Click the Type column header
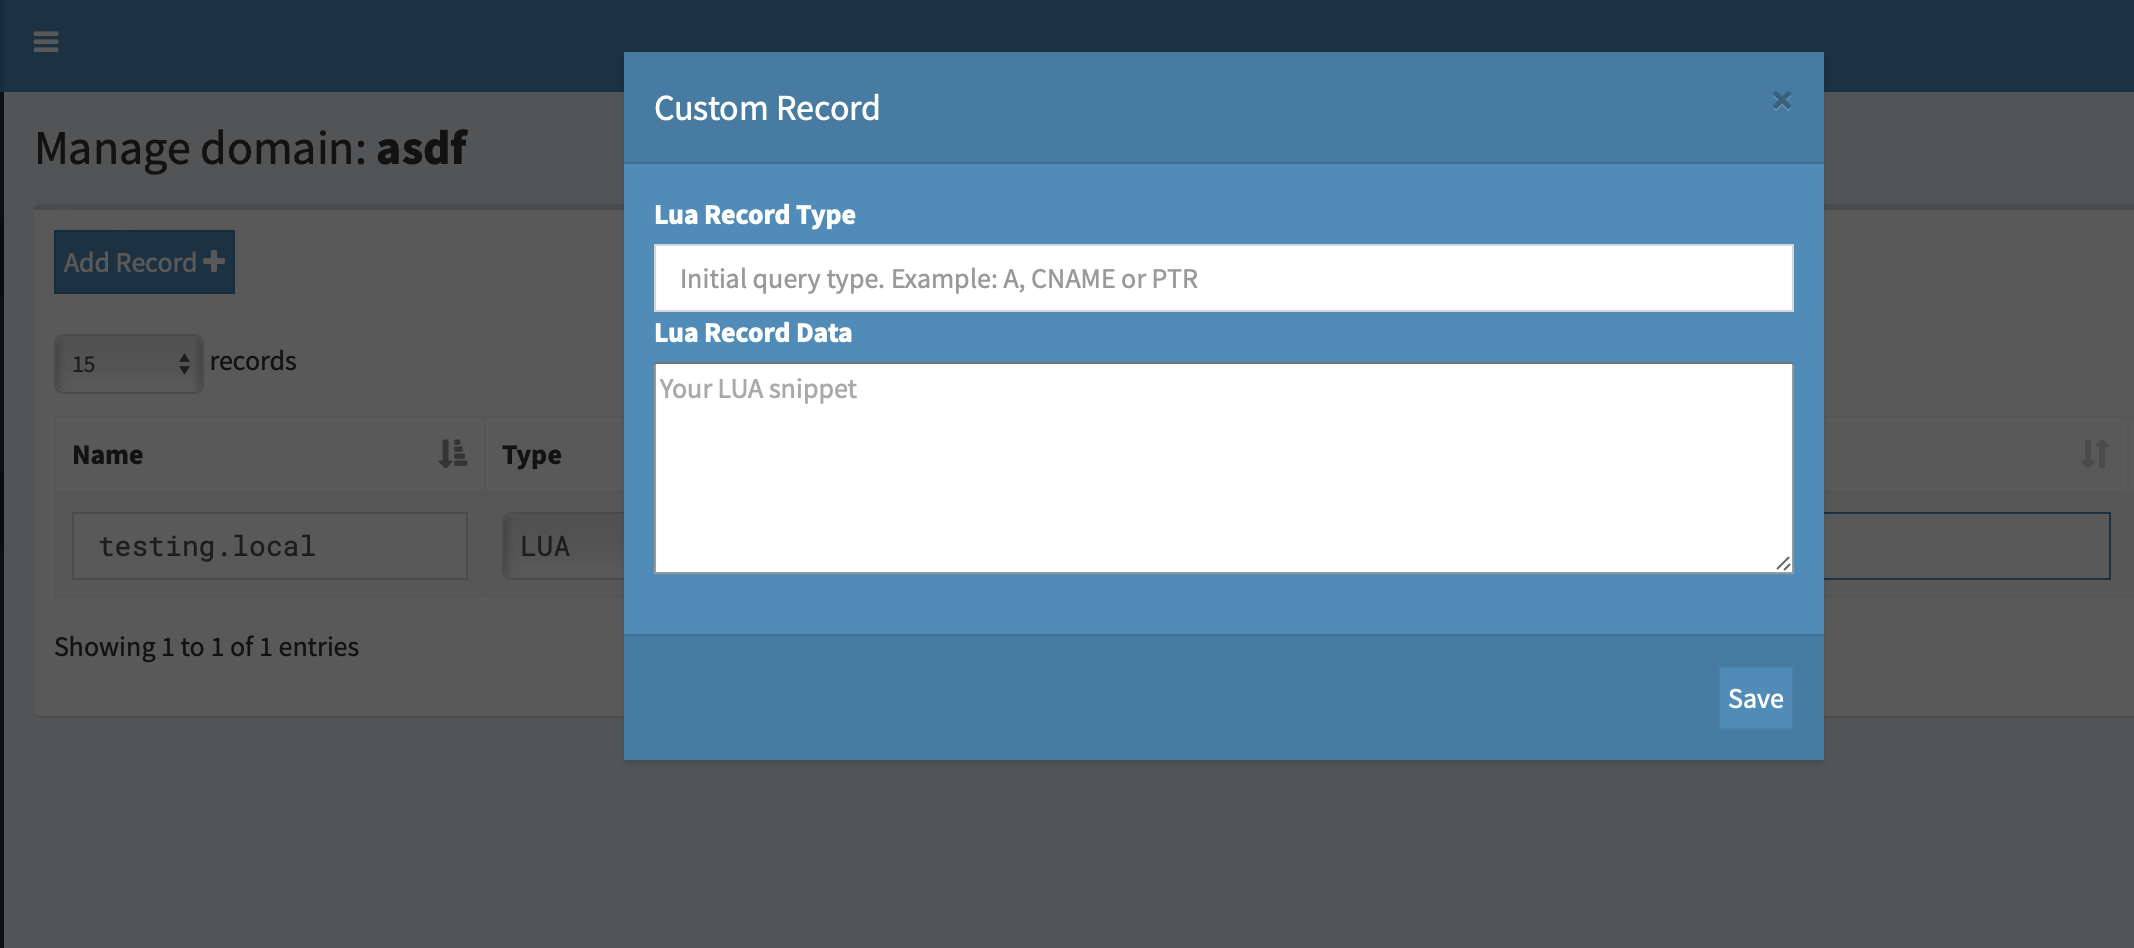Viewport: 2134px width, 948px height. [531, 454]
